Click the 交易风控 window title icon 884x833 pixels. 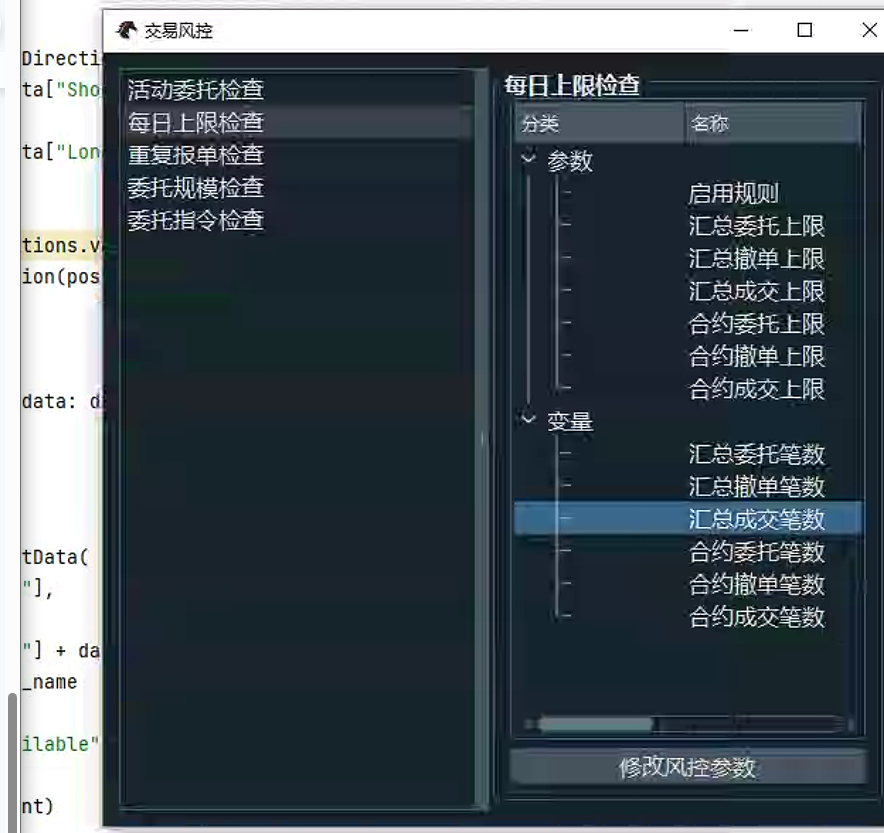pyautogui.click(x=126, y=31)
